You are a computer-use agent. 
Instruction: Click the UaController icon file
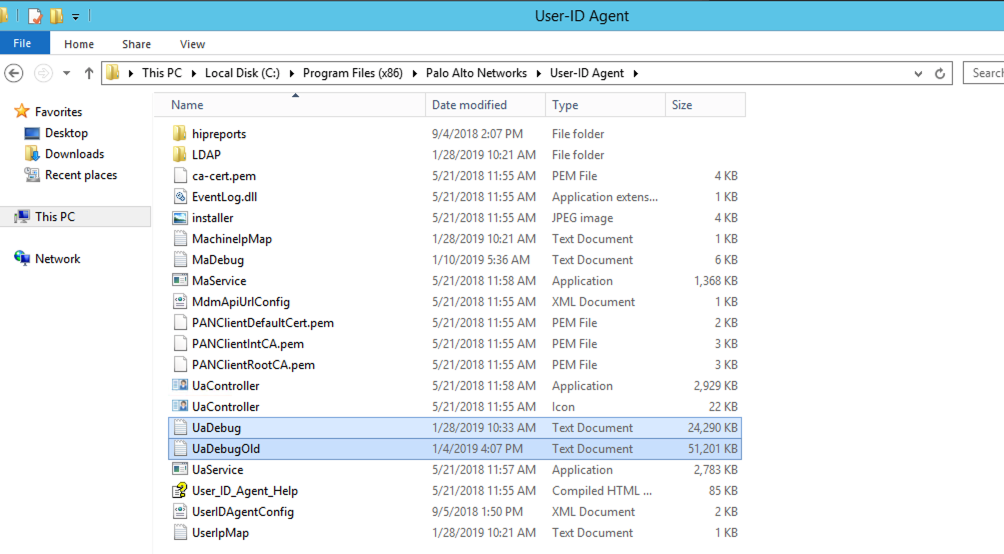(180, 407)
